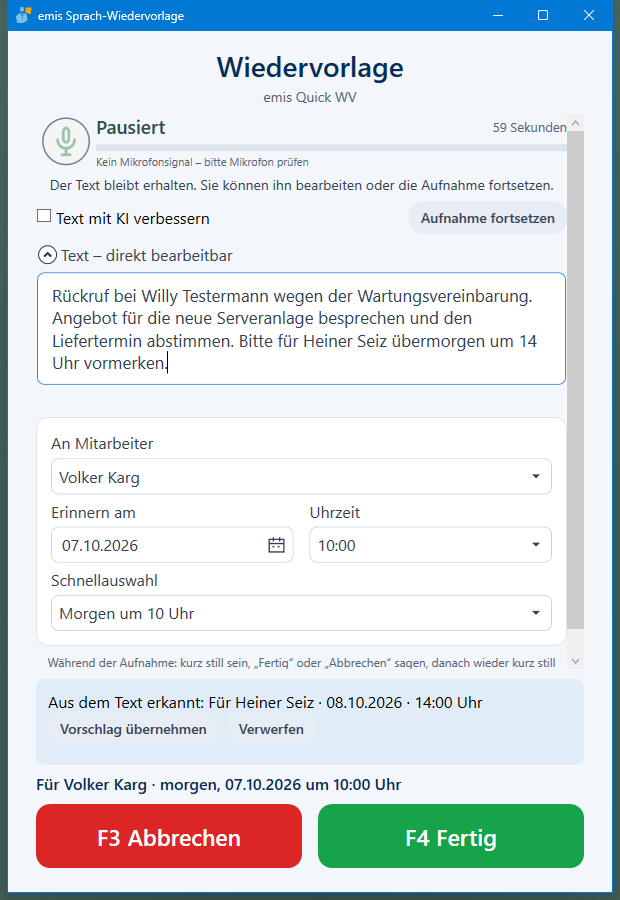Click into the dictated text area

301,329
